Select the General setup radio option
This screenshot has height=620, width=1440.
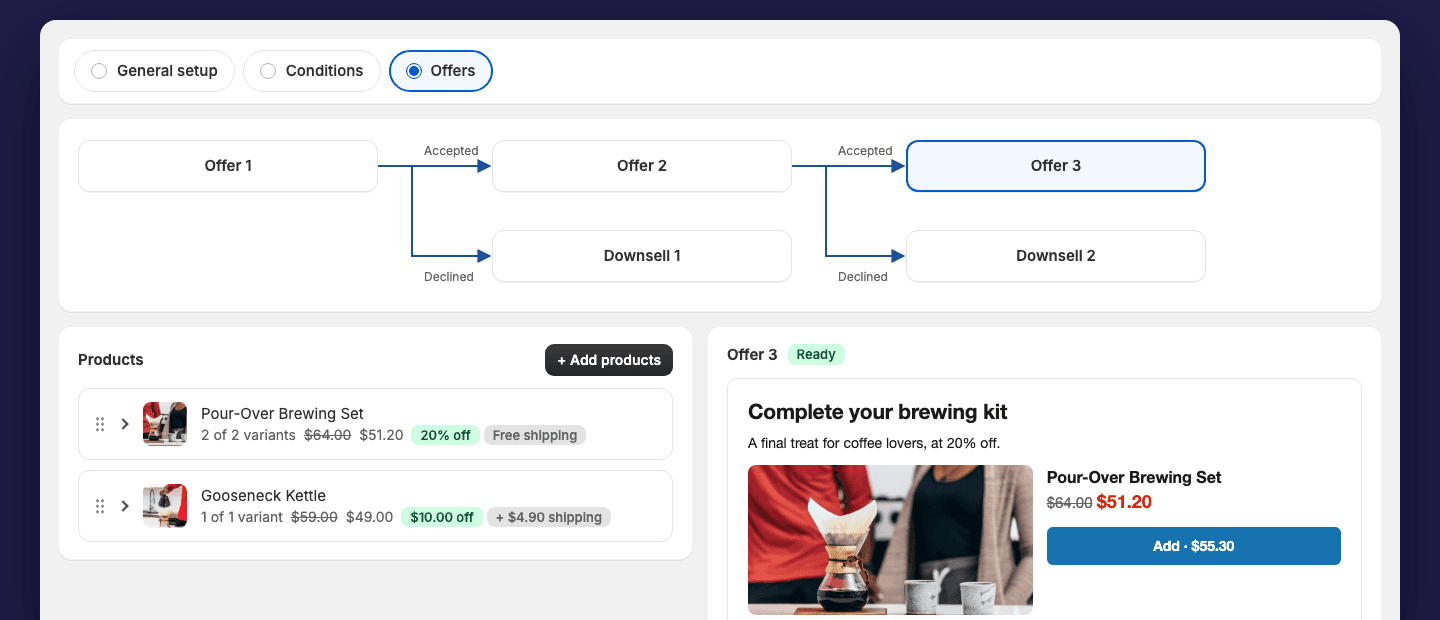click(x=154, y=71)
